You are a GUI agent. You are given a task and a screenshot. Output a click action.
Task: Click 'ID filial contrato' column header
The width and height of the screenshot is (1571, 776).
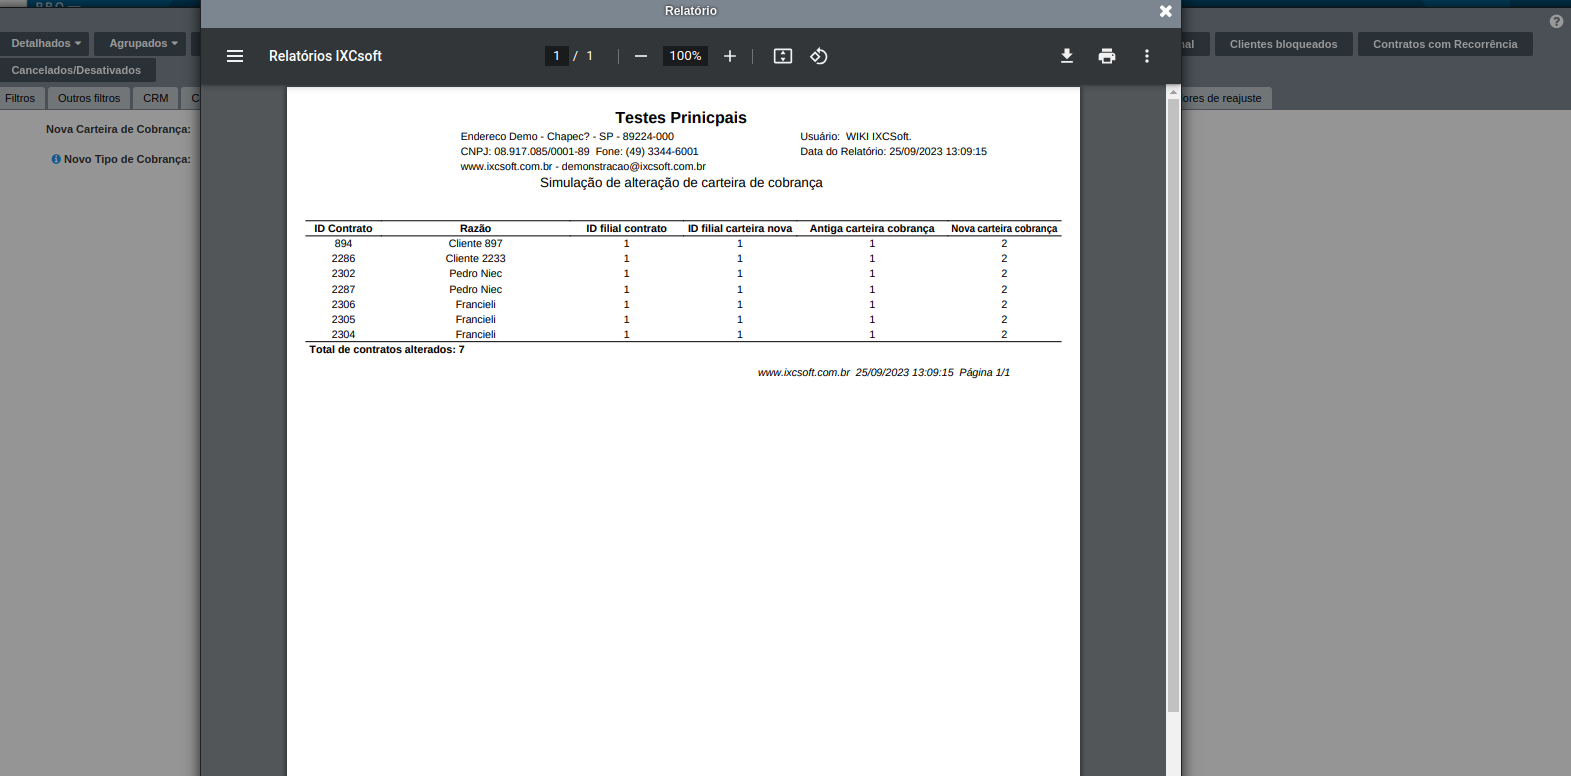pos(627,229)
